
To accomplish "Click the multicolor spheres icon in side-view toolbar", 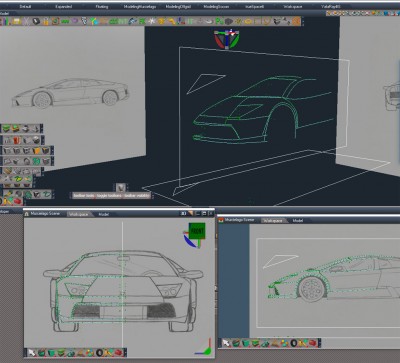I will (x=284, y=343).
